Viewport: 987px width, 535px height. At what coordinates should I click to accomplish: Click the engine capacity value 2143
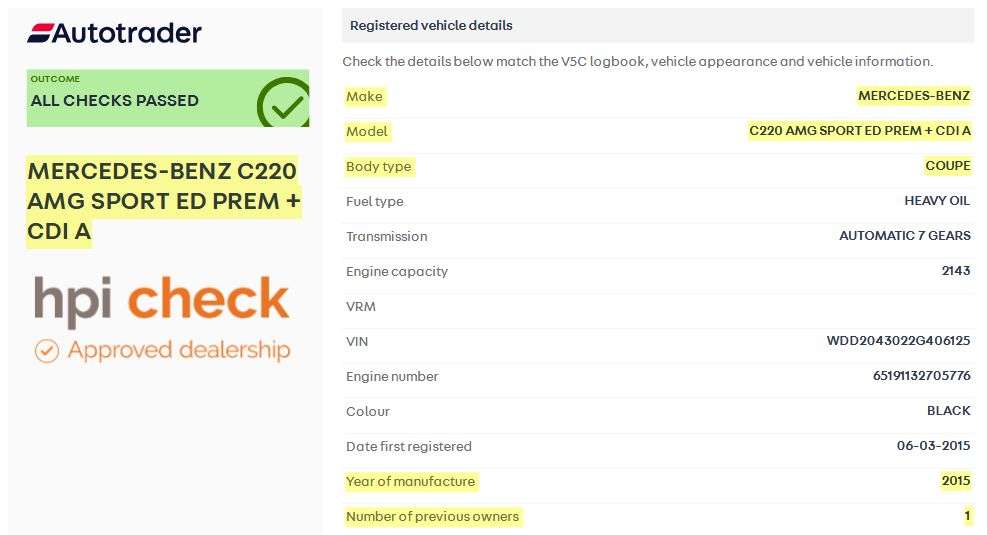pos(955,271)
